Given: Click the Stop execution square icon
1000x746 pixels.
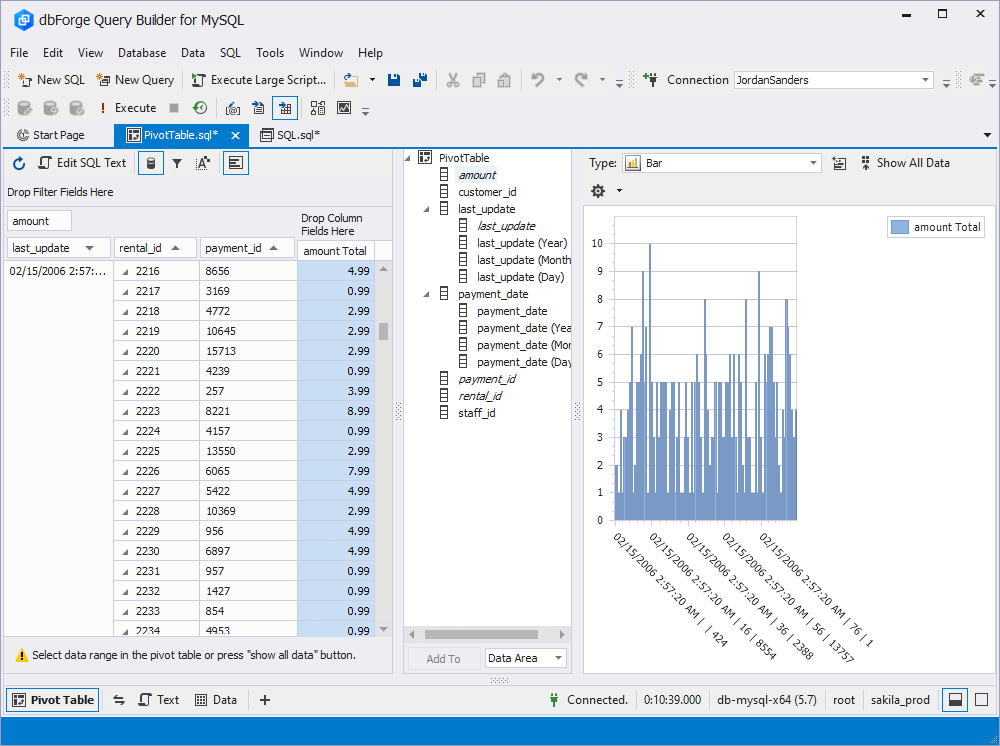Looking at the screenshot, I should tap(174, 108).
